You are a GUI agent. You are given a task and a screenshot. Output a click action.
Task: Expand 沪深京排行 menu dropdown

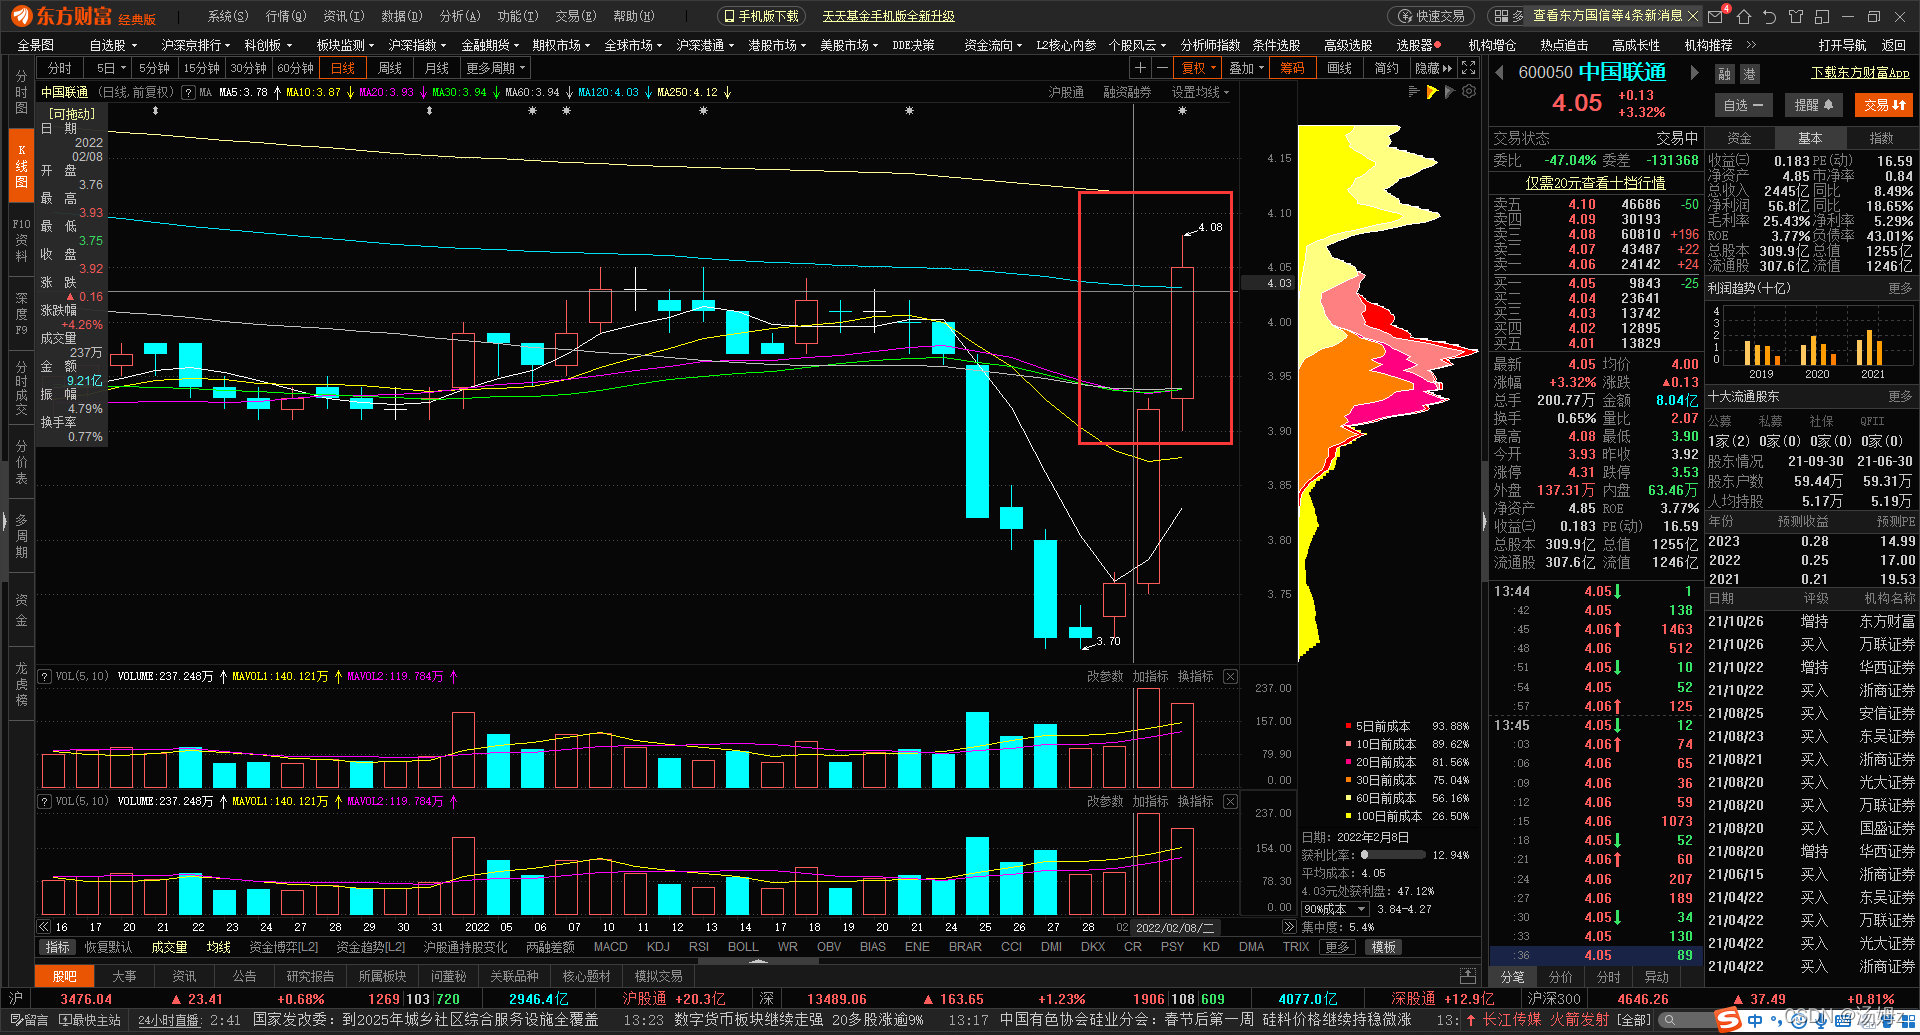pos(195,45)
